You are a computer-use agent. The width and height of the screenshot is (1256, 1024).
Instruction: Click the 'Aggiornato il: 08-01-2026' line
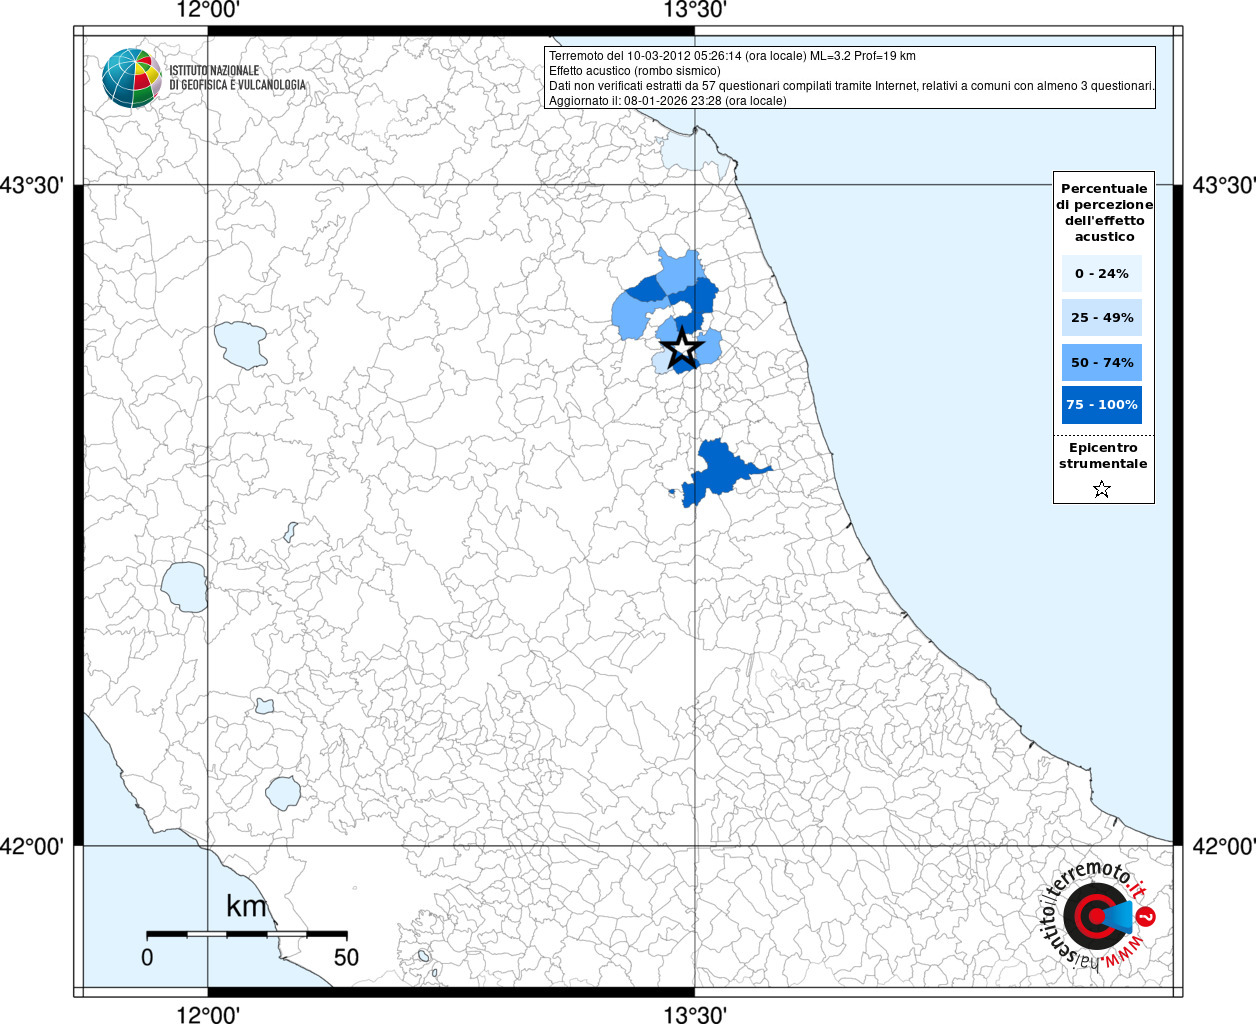pos(667,101)
